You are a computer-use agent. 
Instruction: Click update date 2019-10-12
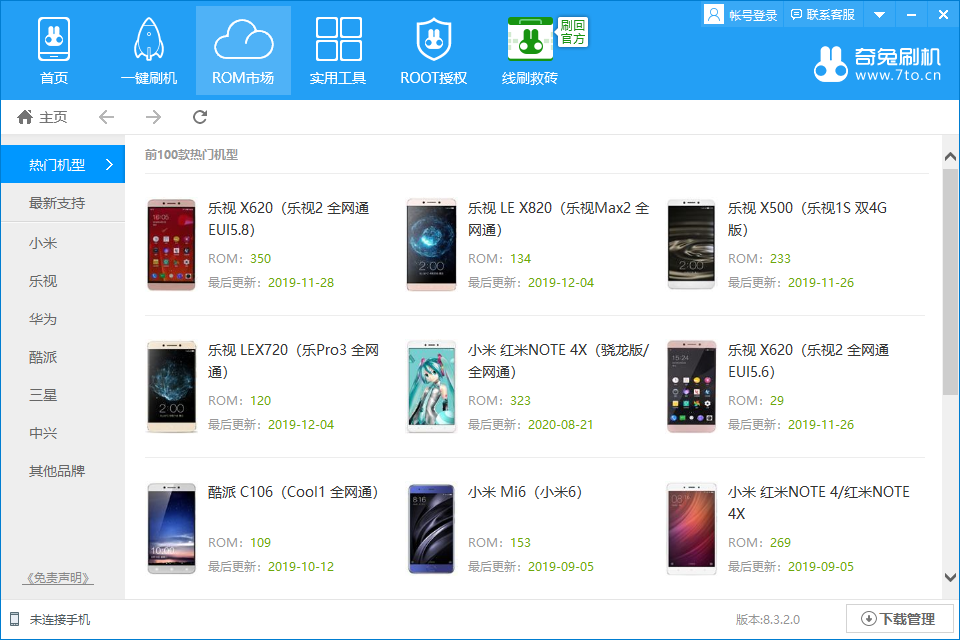tap(301, 567)
